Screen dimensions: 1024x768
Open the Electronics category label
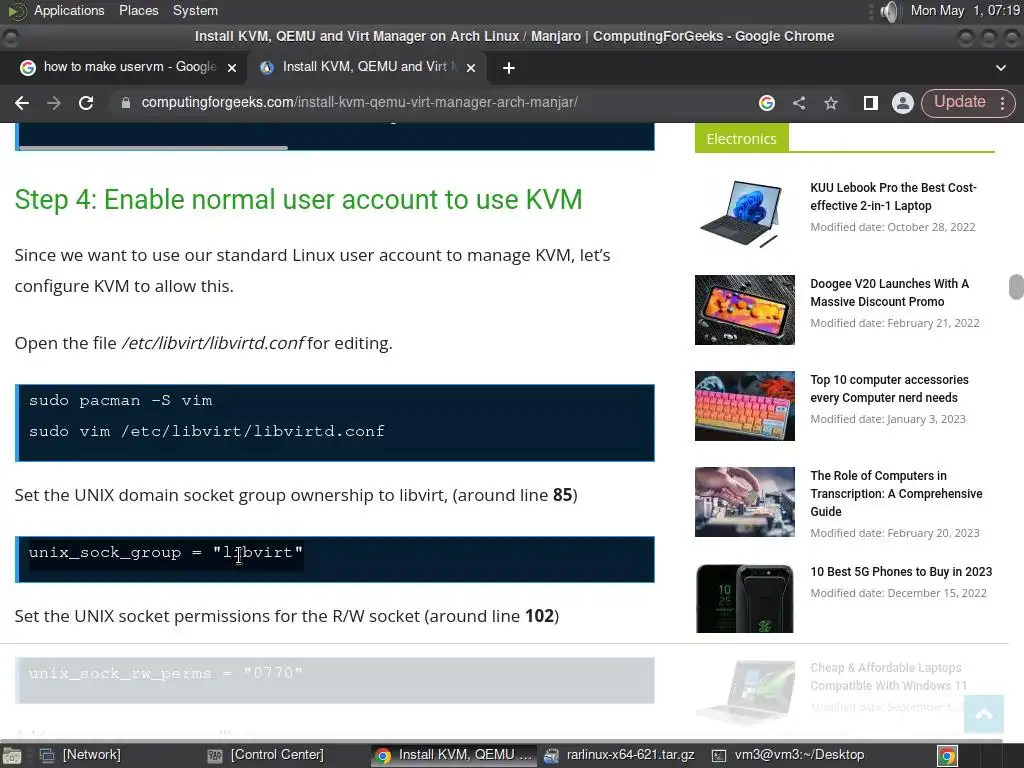(x=741, y=138)
